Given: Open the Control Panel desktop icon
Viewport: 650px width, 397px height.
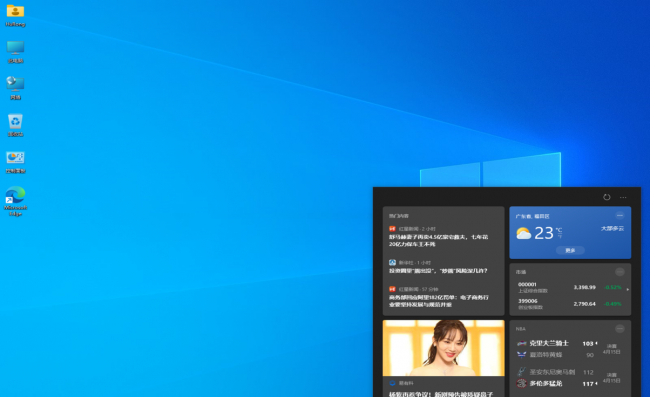Looking at the screenshot, I should pos(15,162).
